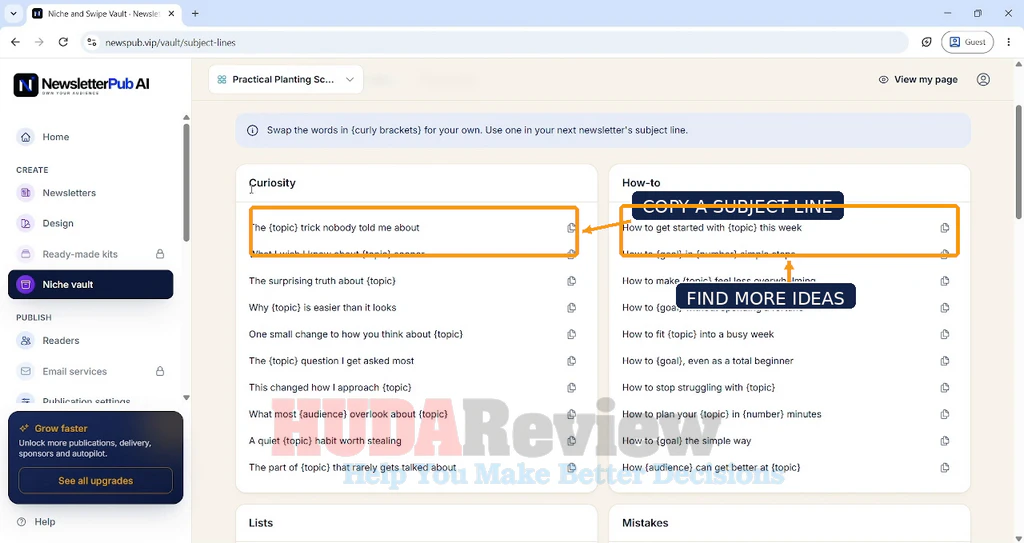Open locked Ready-made kits item

[x=91, y=254]
